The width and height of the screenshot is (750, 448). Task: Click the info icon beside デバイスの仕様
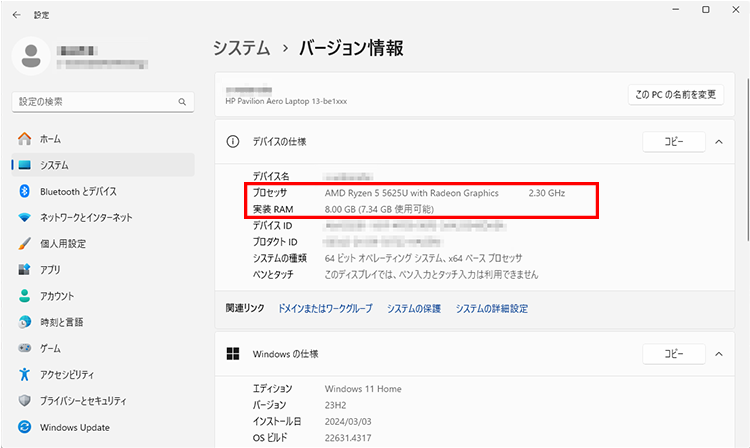[x=233, y=142]
